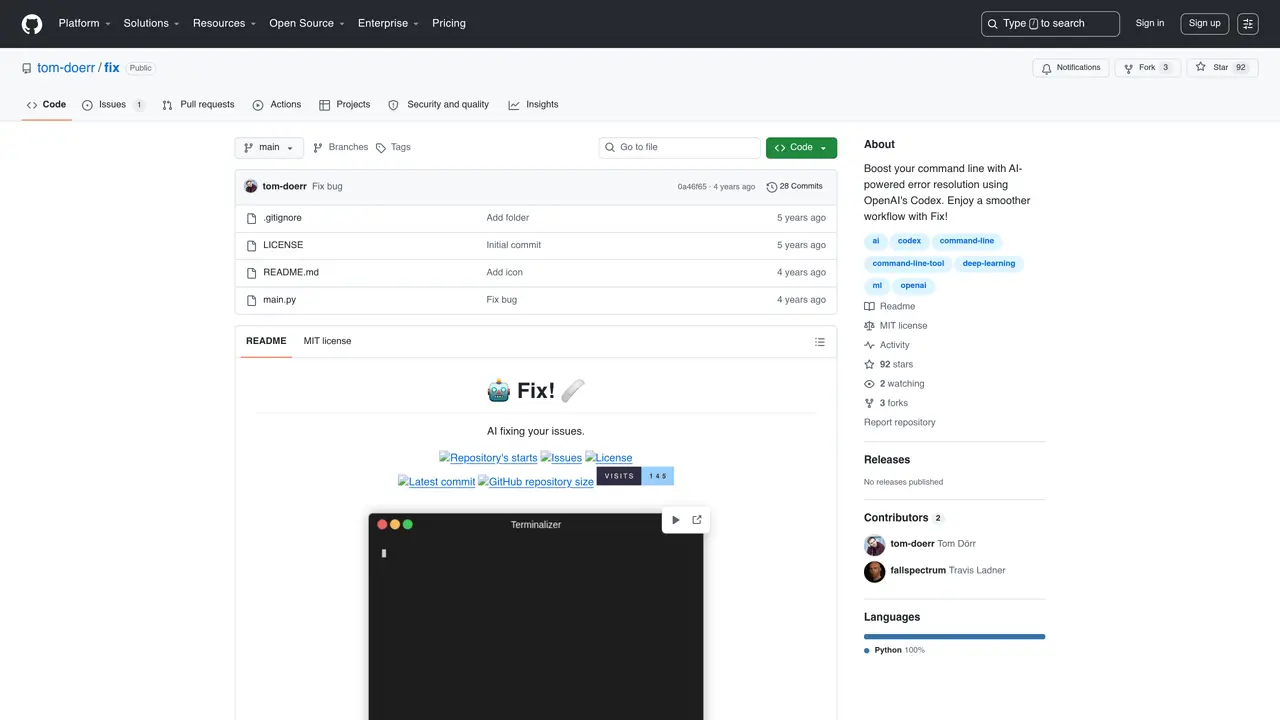
Task: Open the Enterprise dropdown
Action: click(x=389, y=23)
